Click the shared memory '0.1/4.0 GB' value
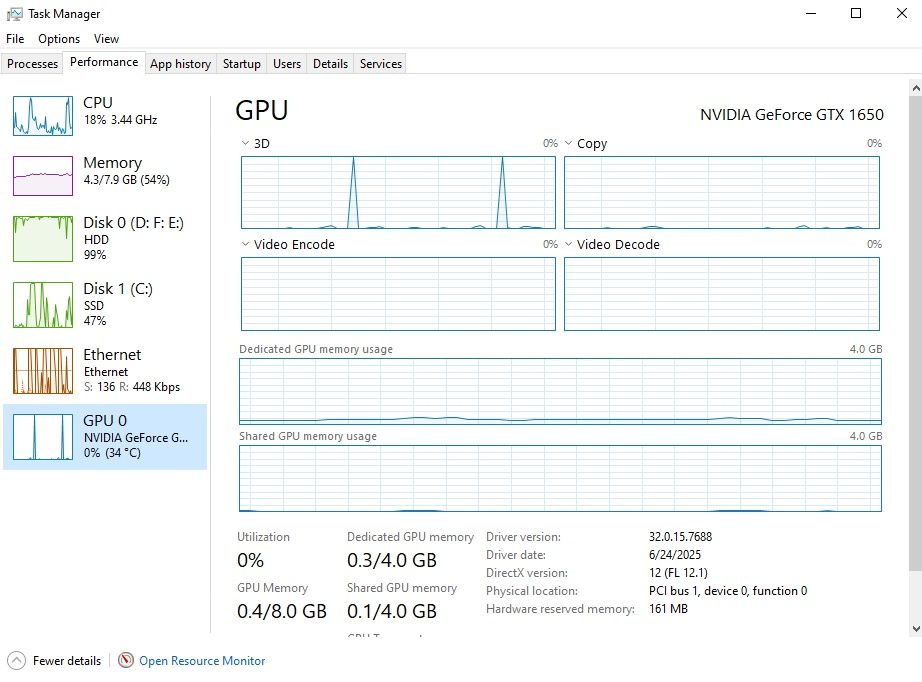Viewport: 922px width, 682px height. coord(392,611)
